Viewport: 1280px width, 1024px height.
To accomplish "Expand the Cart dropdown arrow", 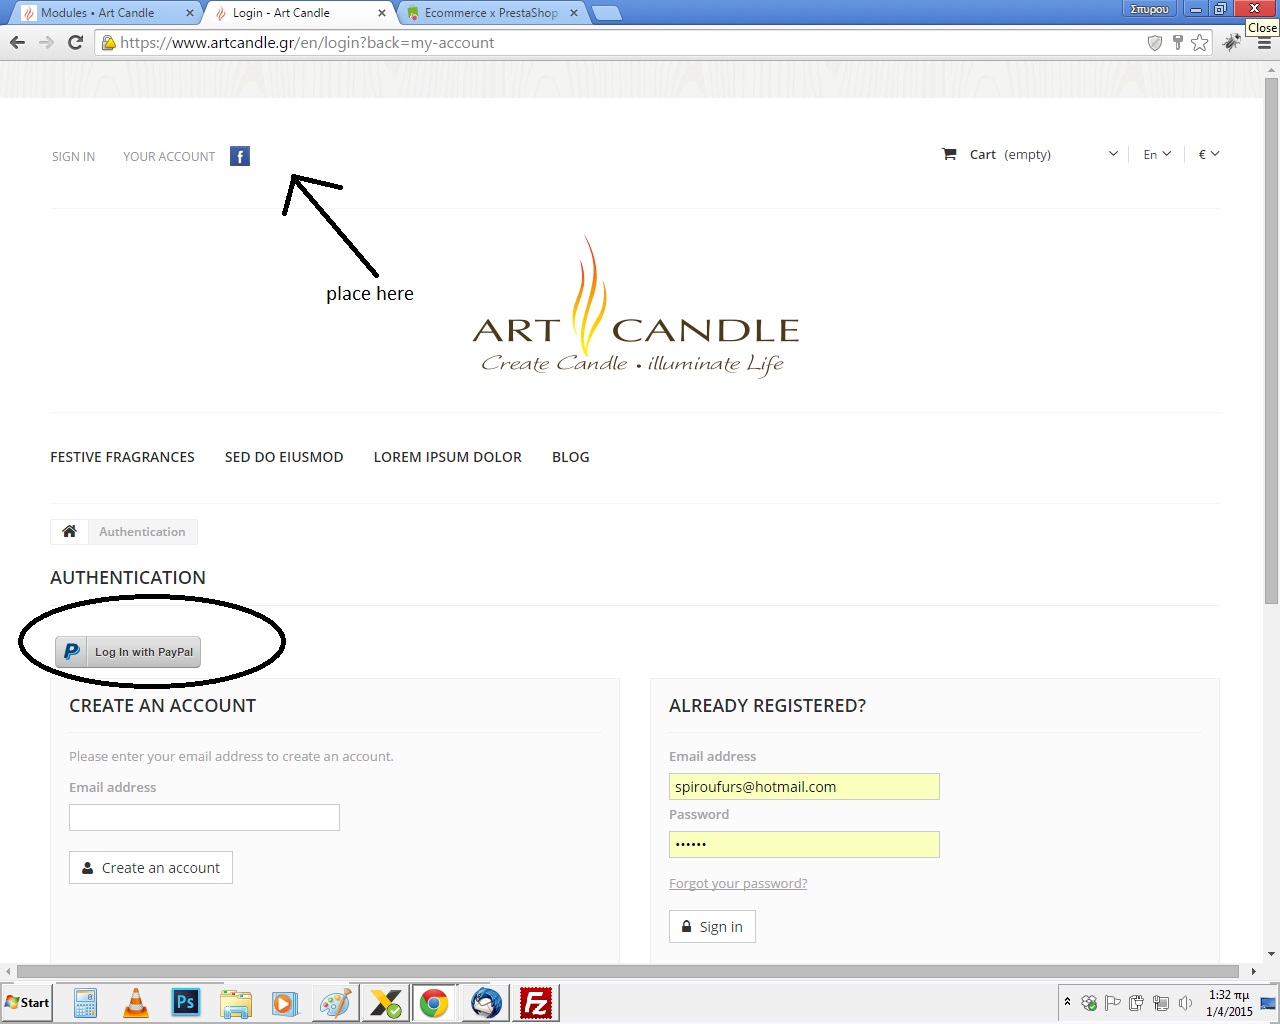I will [1113, 154].
